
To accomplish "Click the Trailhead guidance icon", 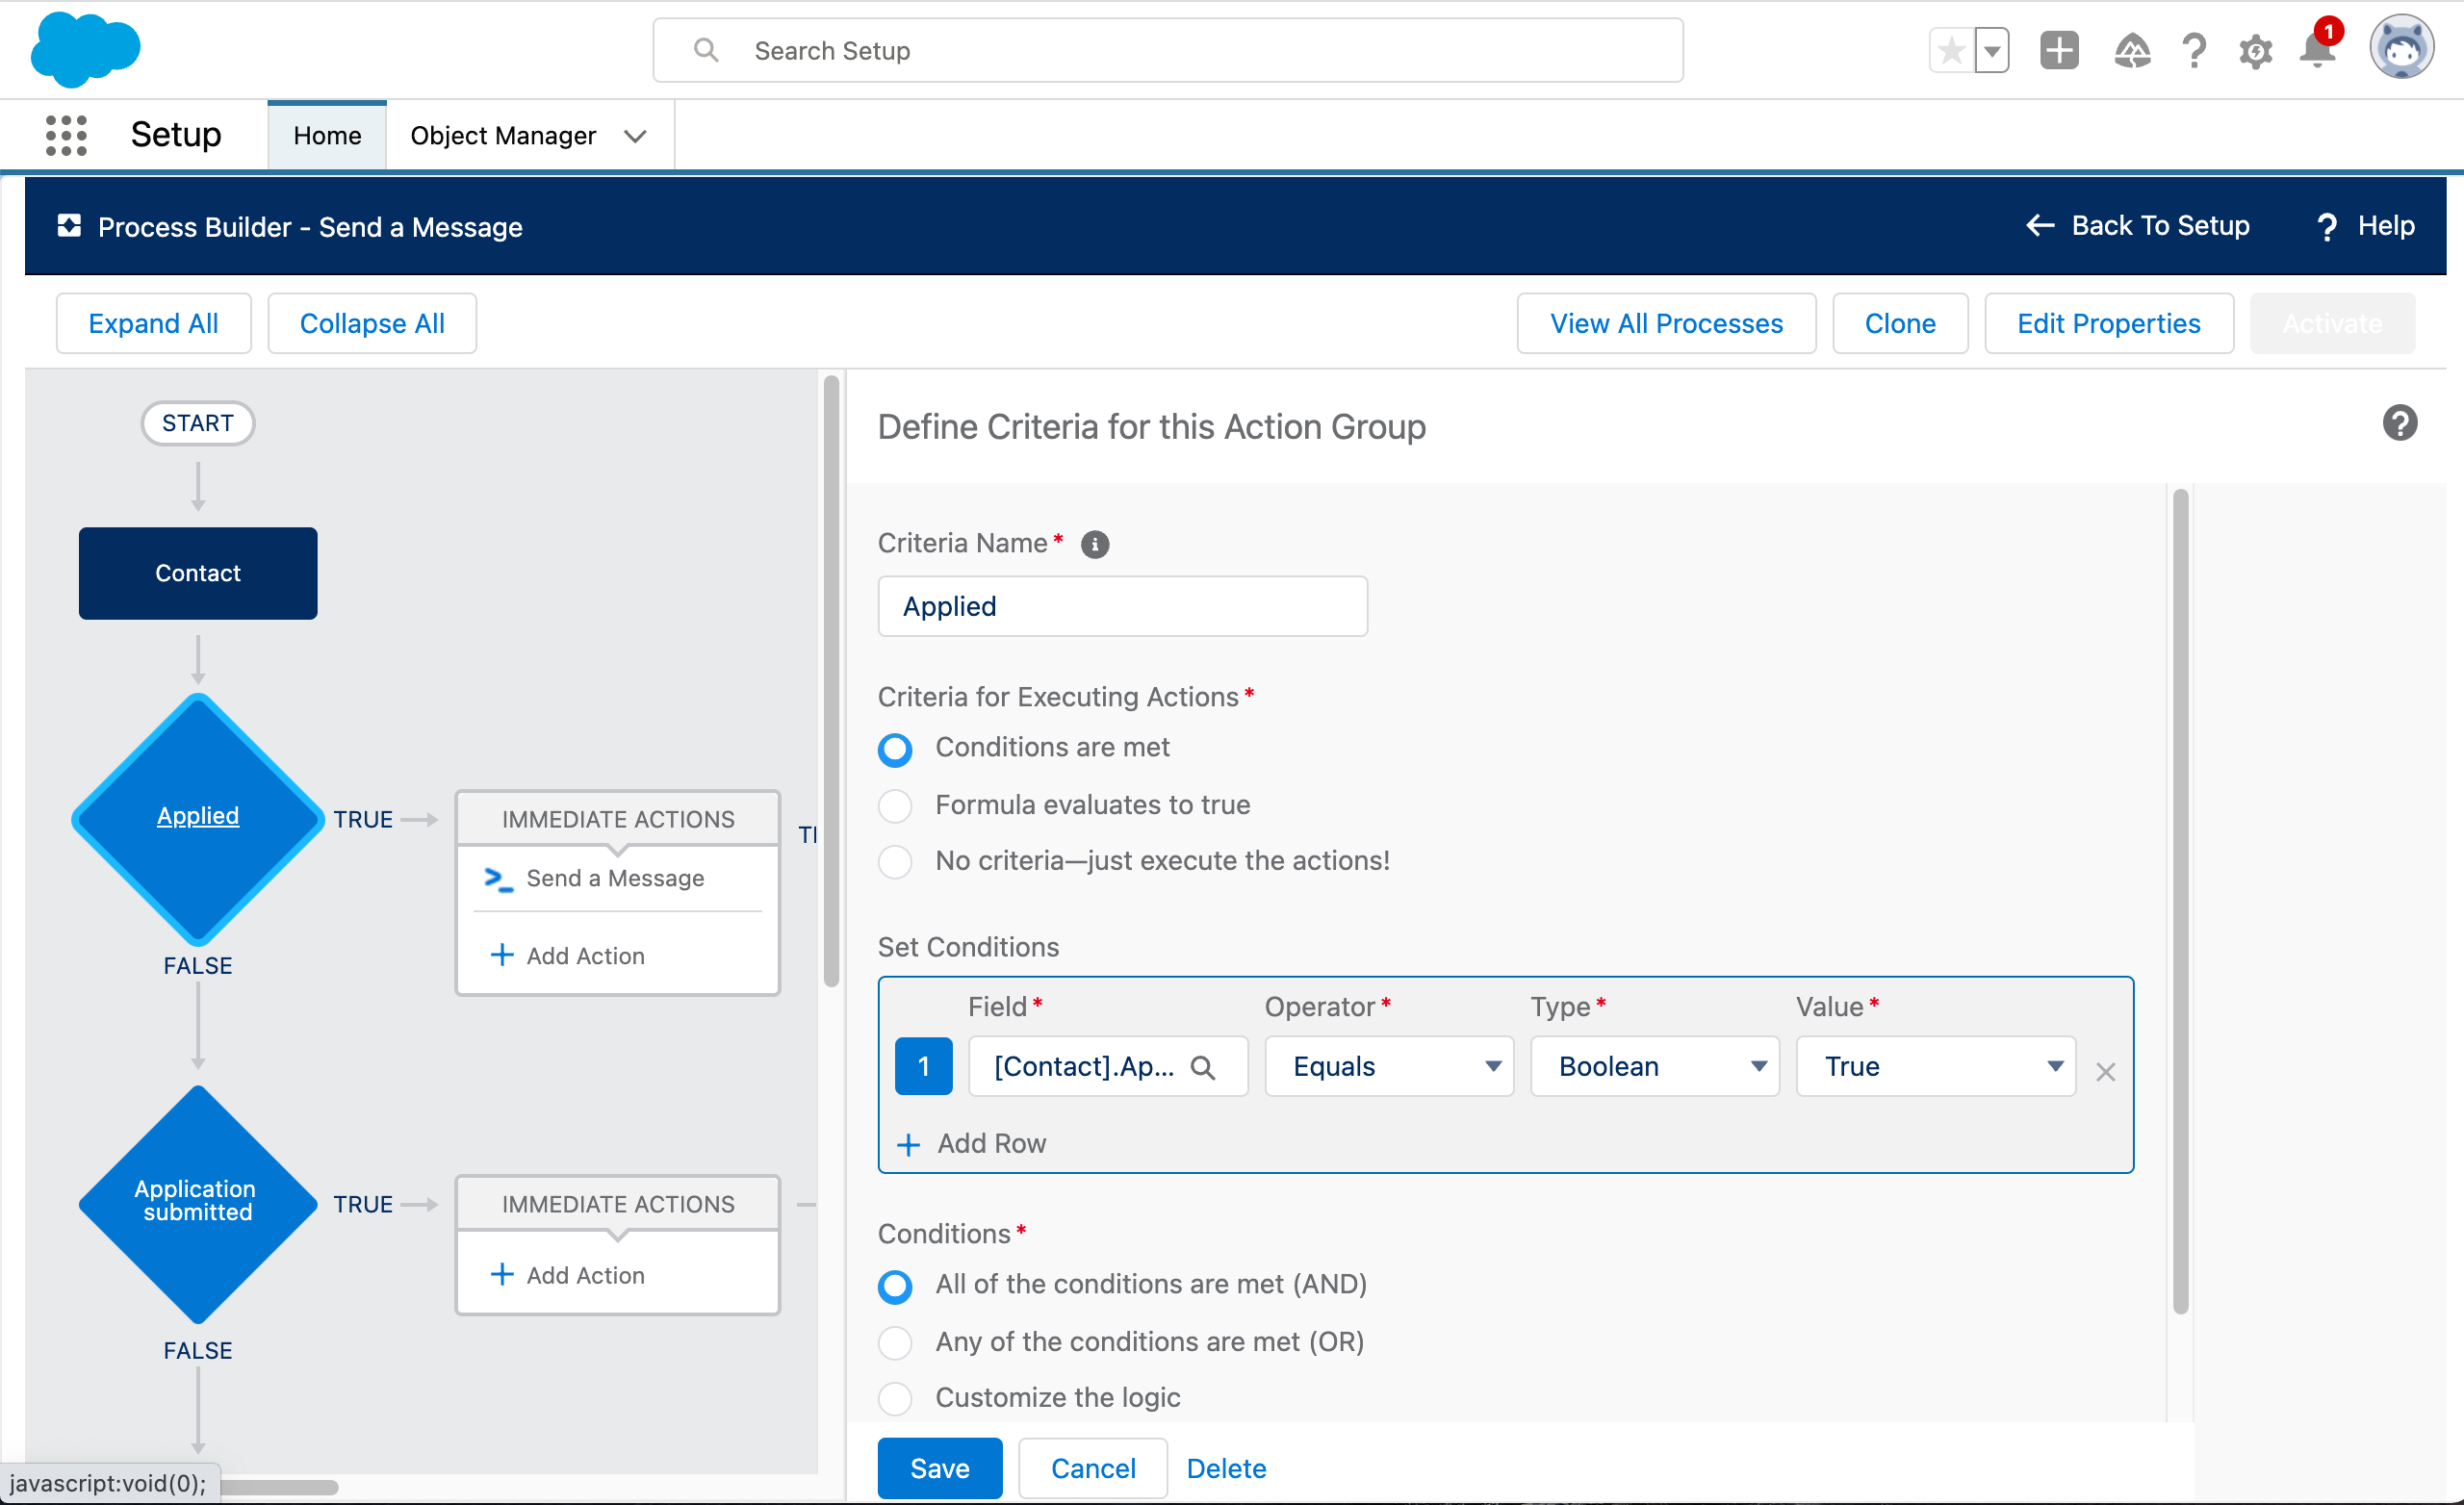I will click(2132, 50).
